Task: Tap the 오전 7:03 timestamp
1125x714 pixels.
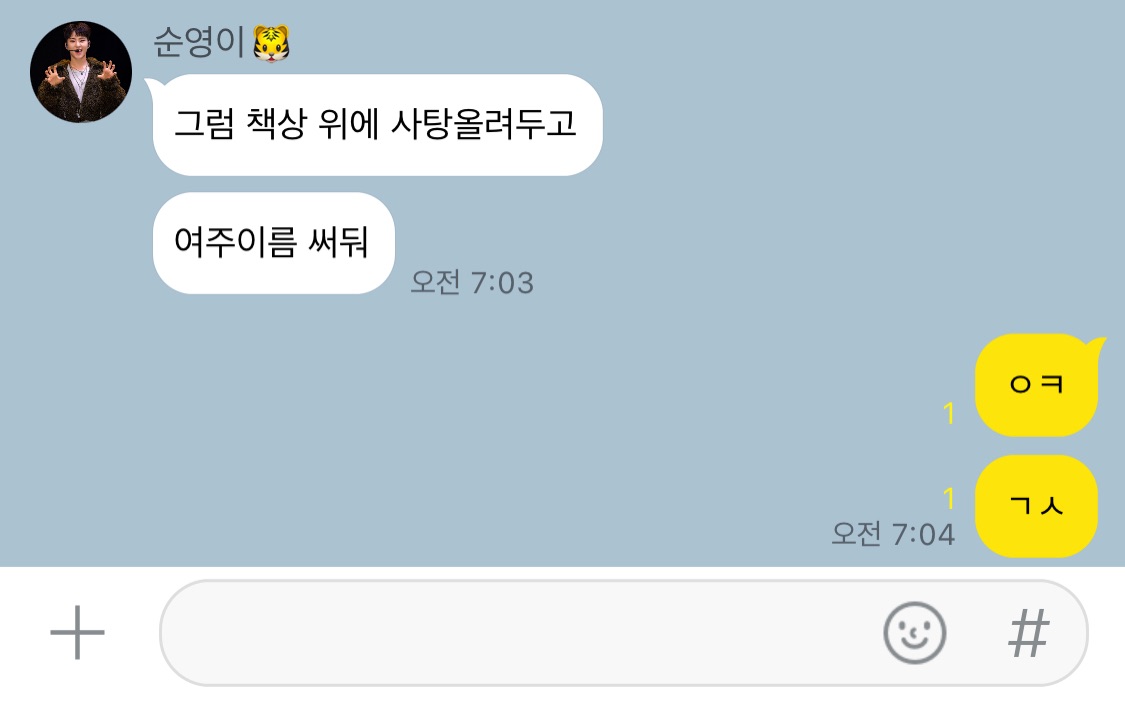Action: pos(472,282)
